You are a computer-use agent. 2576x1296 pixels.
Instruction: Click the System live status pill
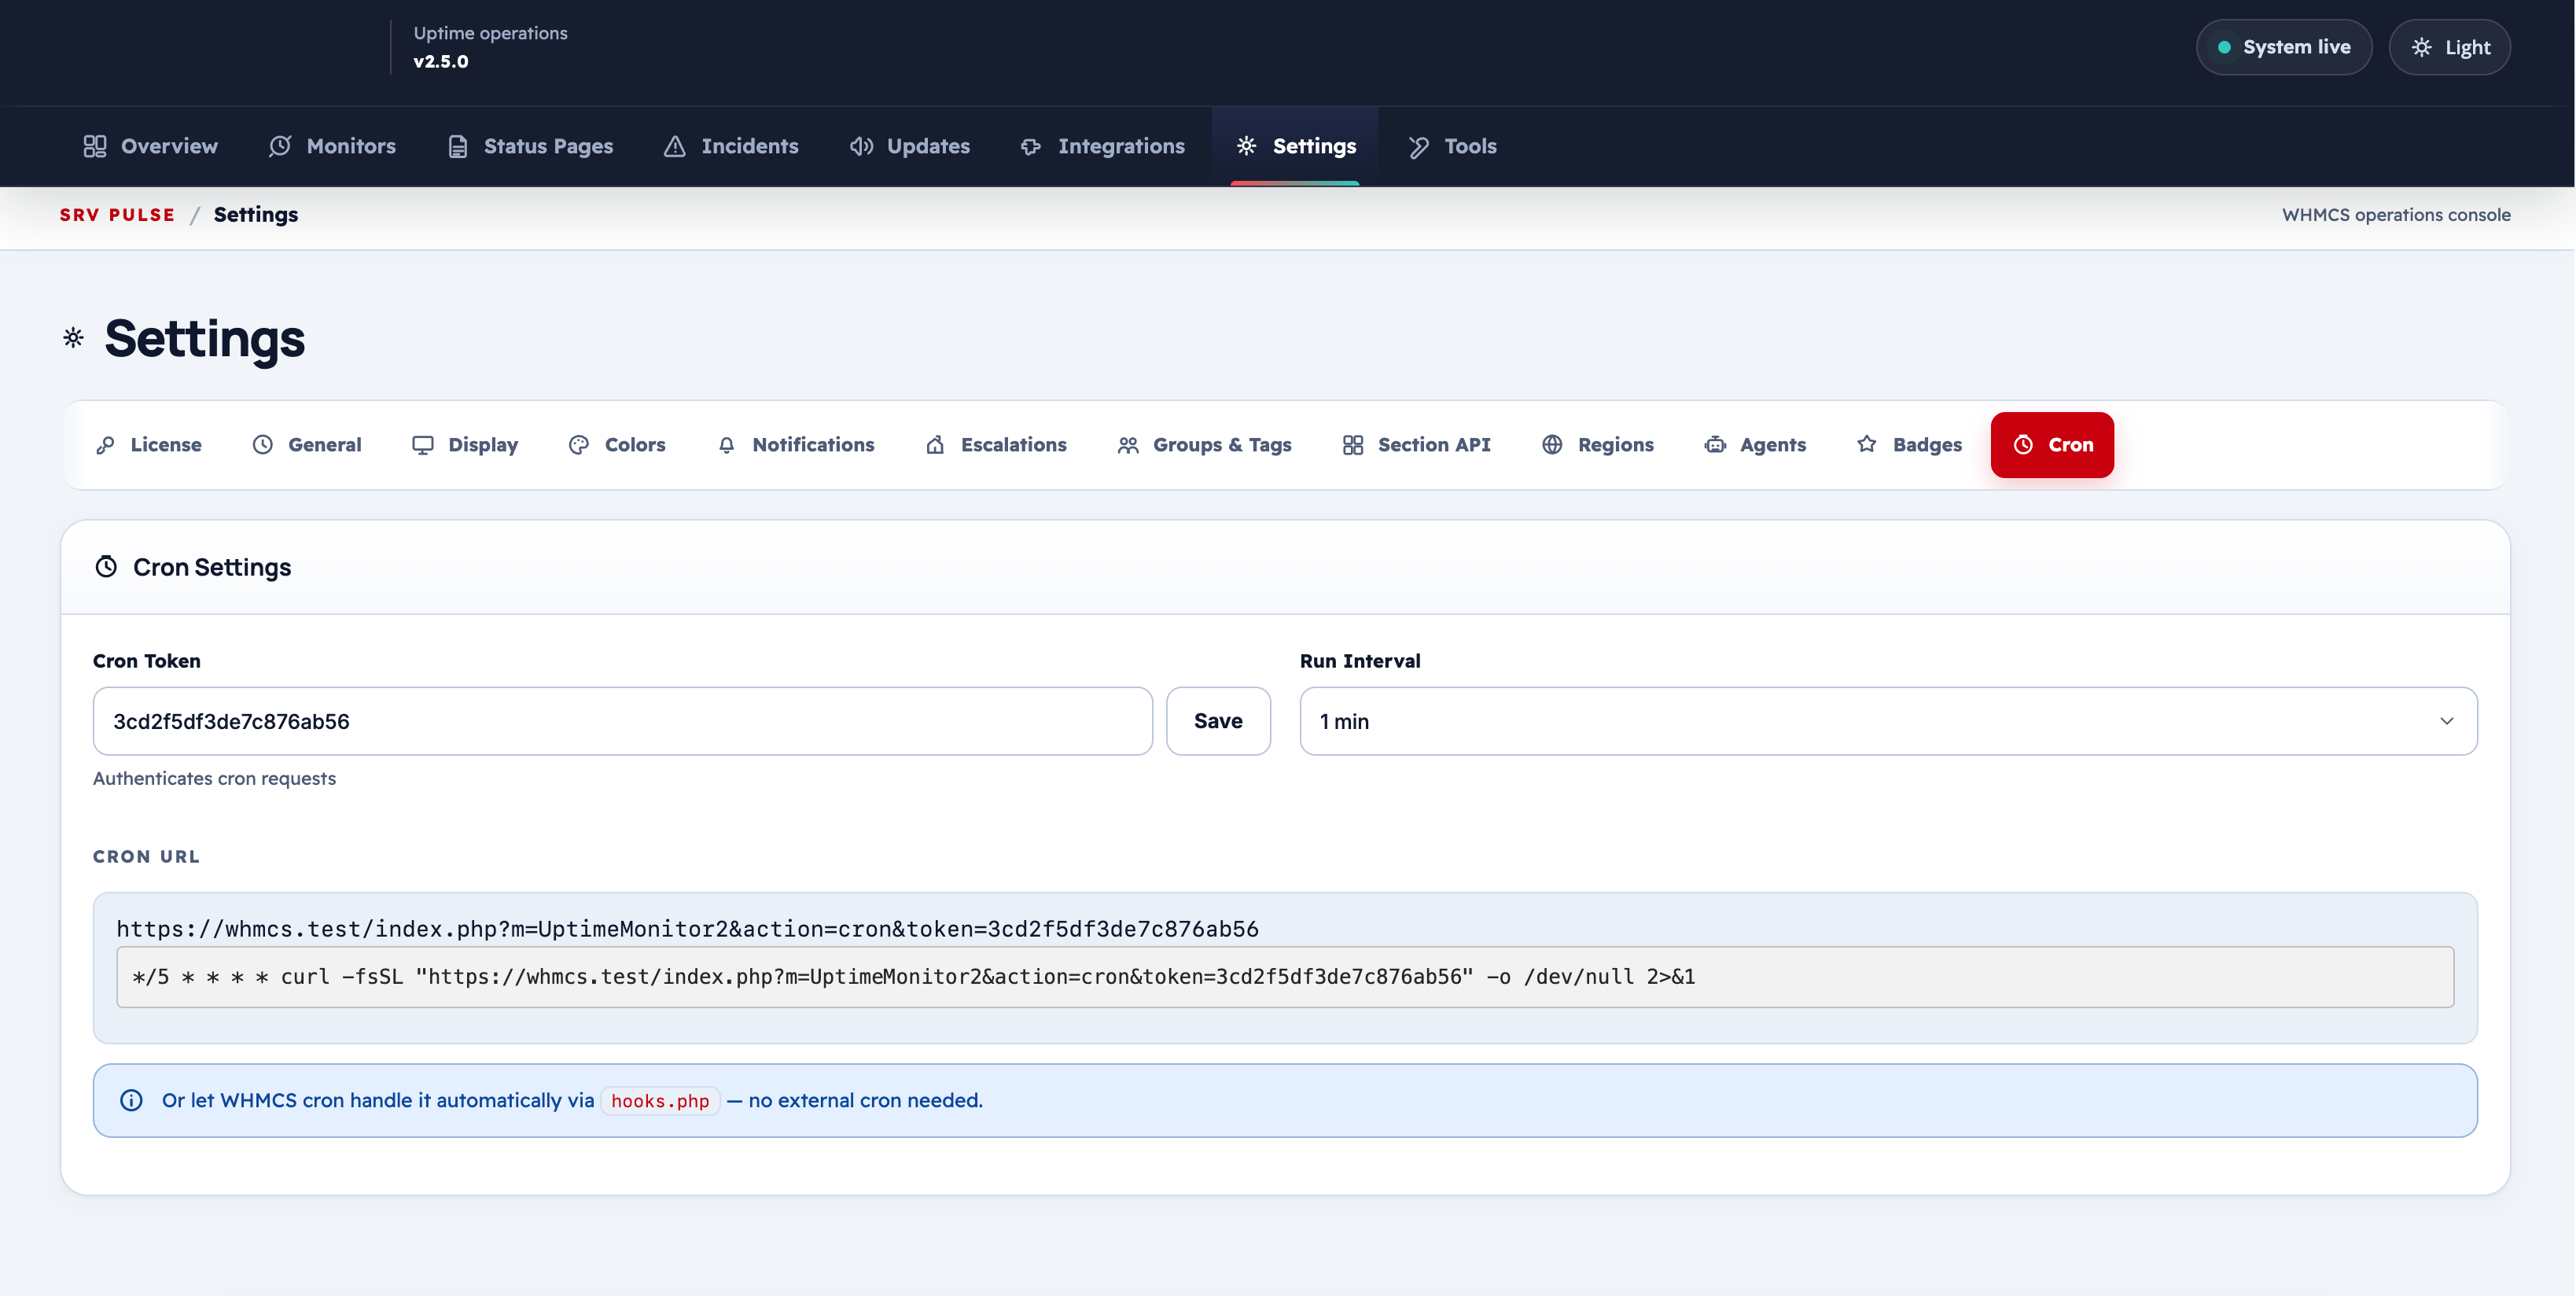(x=2283, y=47)
